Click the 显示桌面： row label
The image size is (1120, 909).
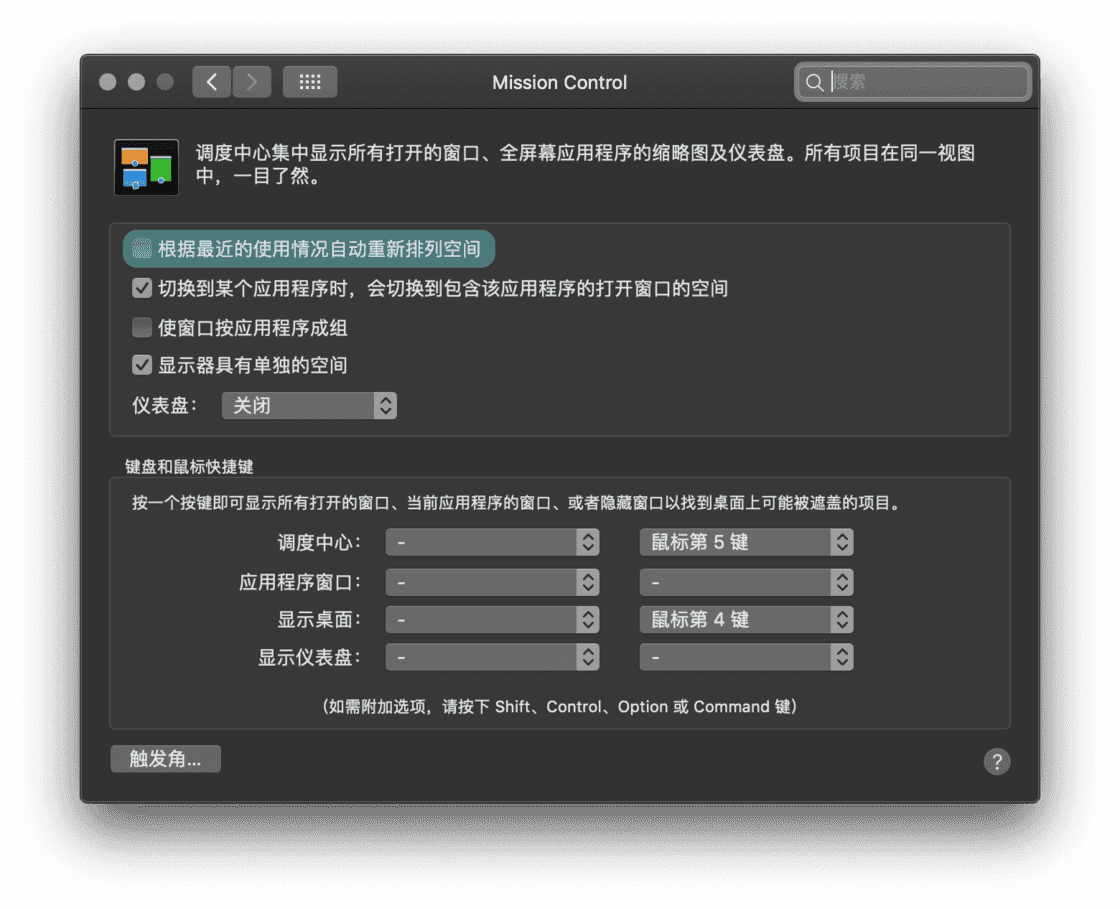319,620
